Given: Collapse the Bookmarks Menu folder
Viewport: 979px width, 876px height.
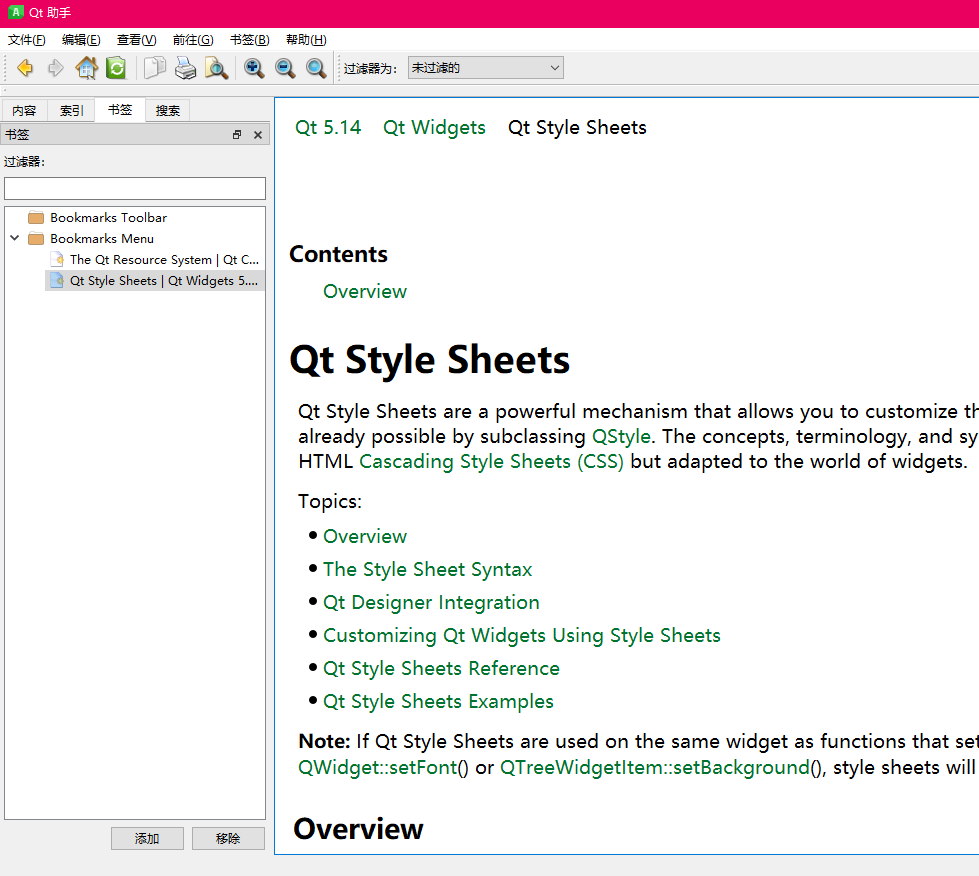Looking at the screenshot, I should tap(15, 238).
